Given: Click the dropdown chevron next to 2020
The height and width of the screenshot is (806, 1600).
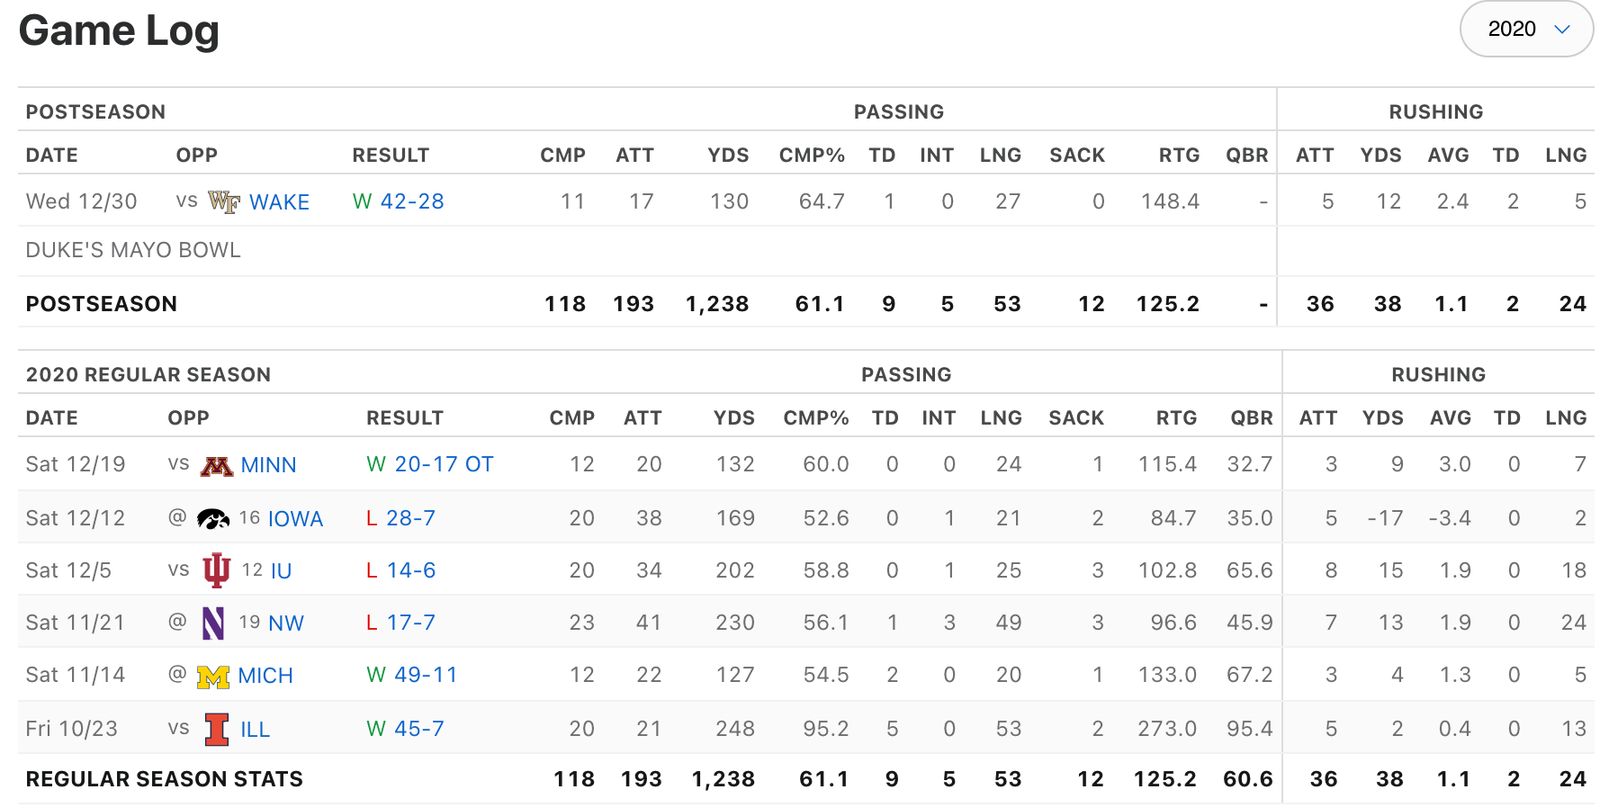Looking at the screenshot, I should [x=1562, y=29].
